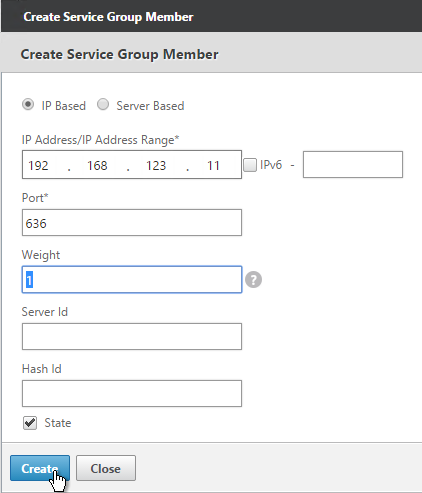Focus the first IP octet showing 192

[x=40, y=165]
